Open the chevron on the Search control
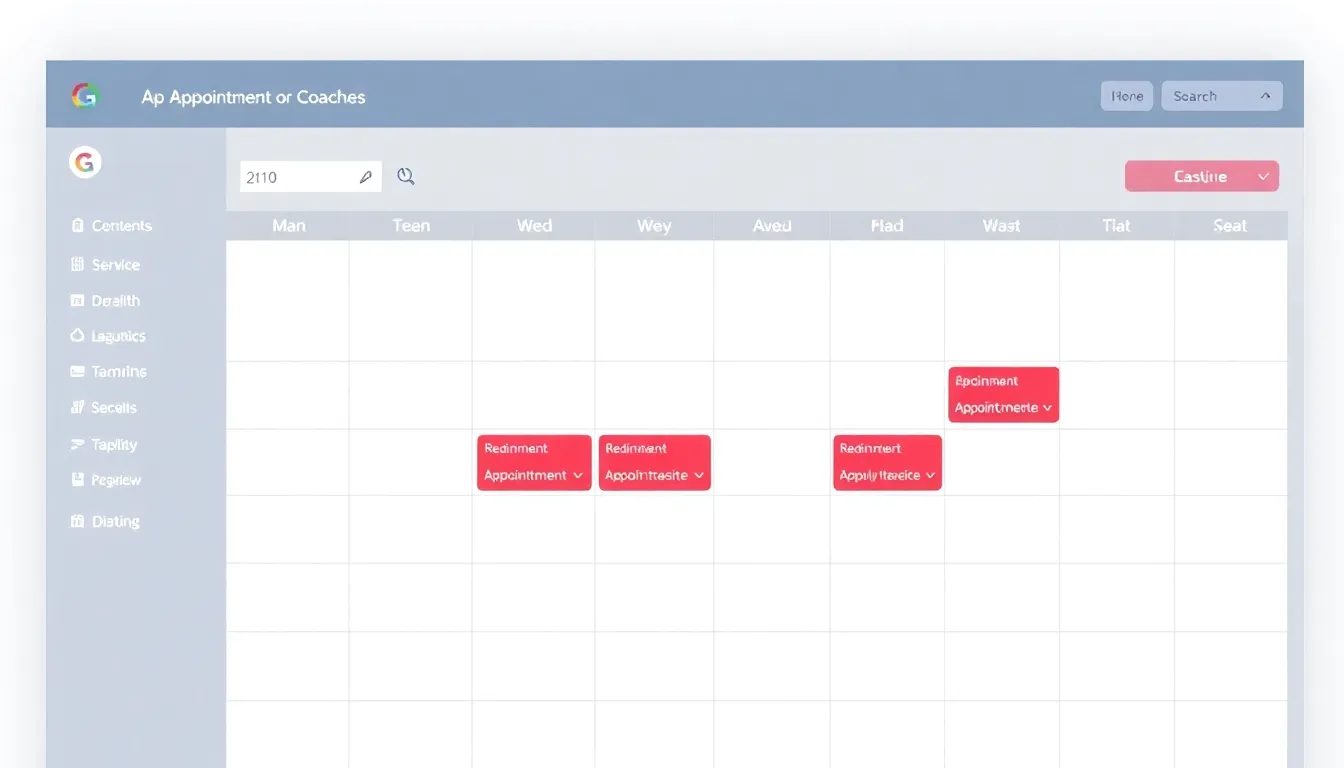This screenshot has height=768, width=1344. [x=1263, y=95]
